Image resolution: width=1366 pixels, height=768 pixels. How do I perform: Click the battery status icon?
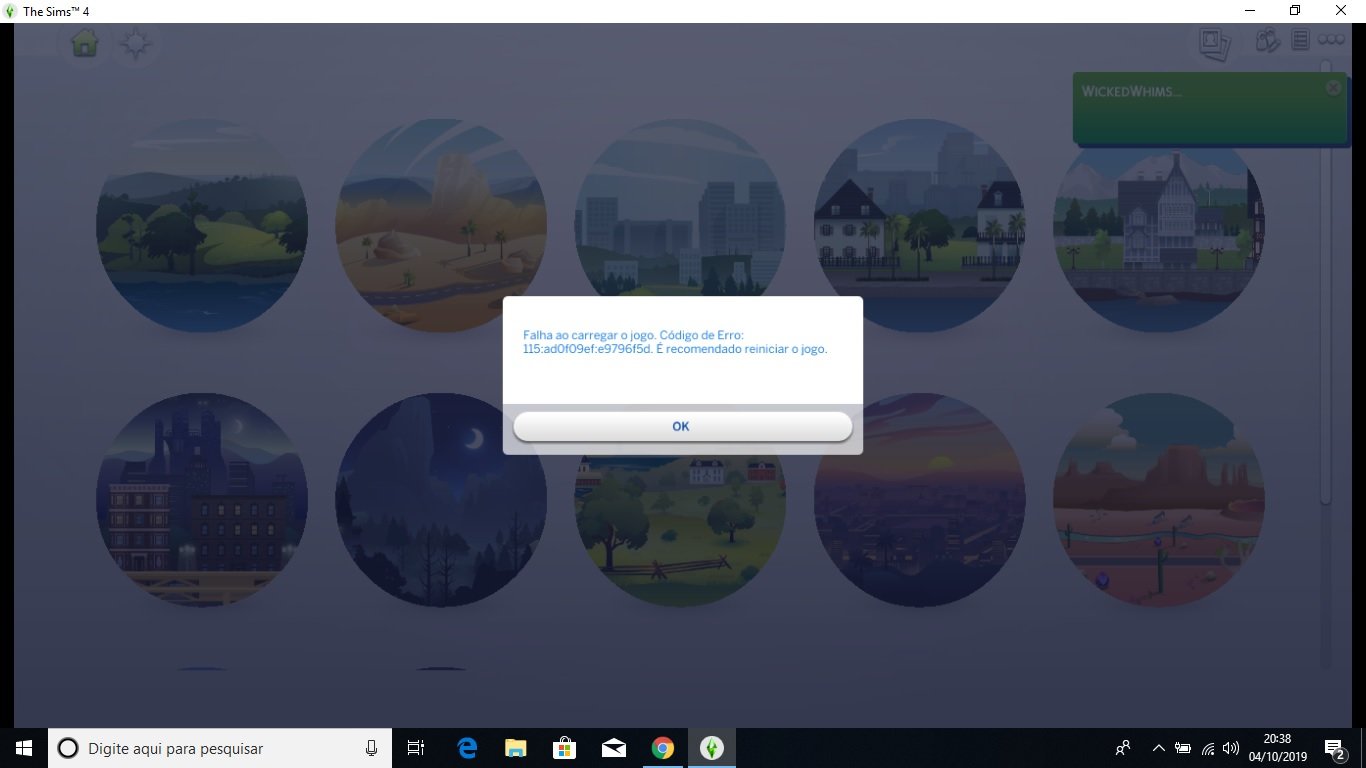[x=1183, y=748]
